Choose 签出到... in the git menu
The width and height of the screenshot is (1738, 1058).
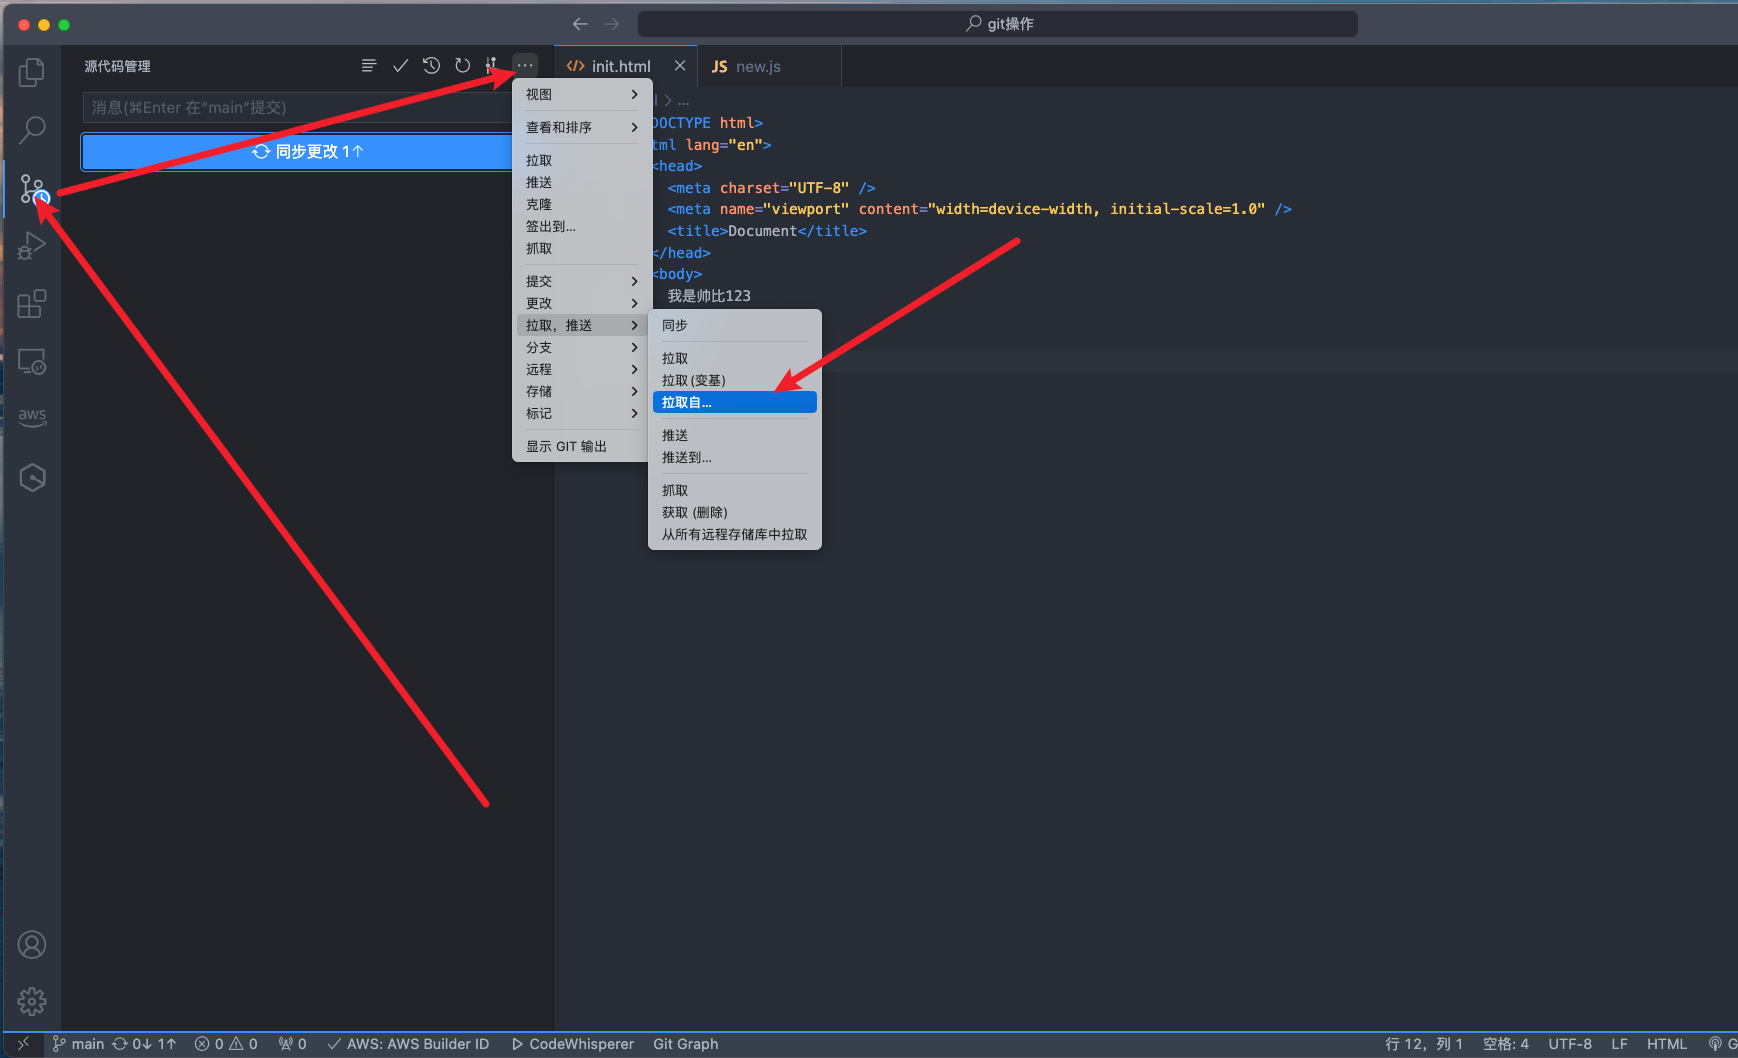[582, 226]
